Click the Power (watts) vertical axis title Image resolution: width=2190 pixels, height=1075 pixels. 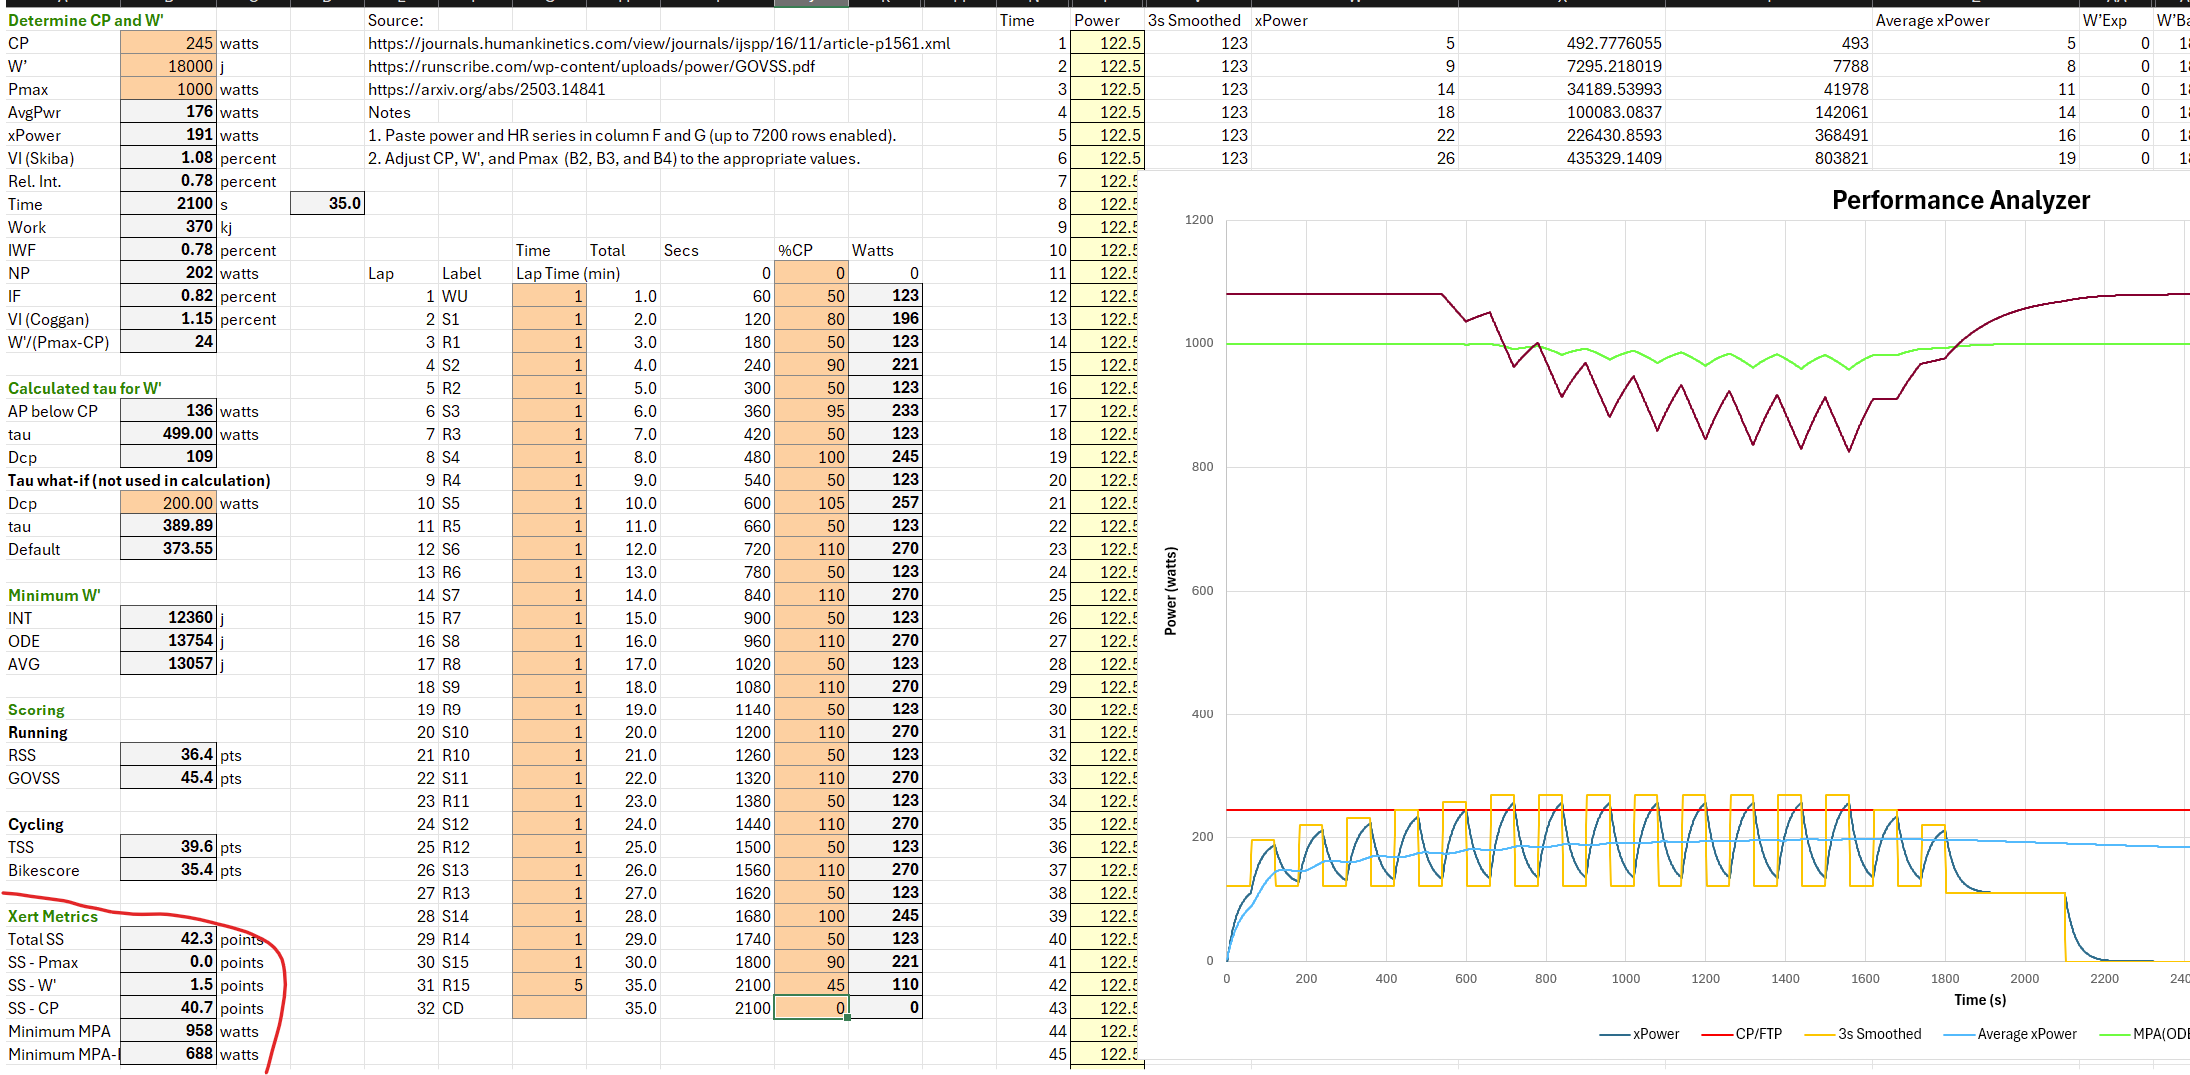click(1171, 590)
